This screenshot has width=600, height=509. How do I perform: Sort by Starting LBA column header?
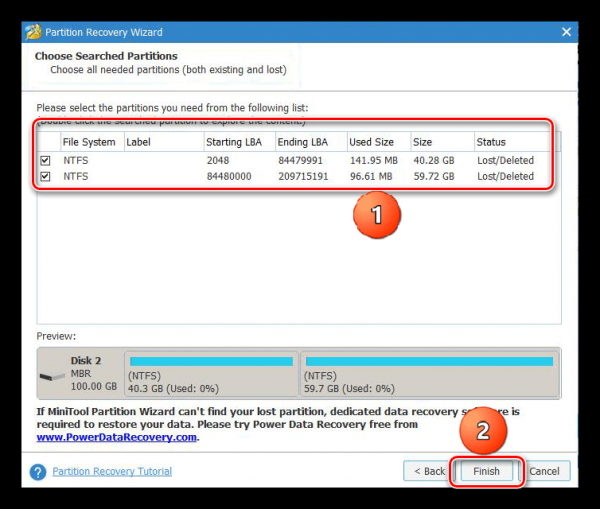click(239, 142)
